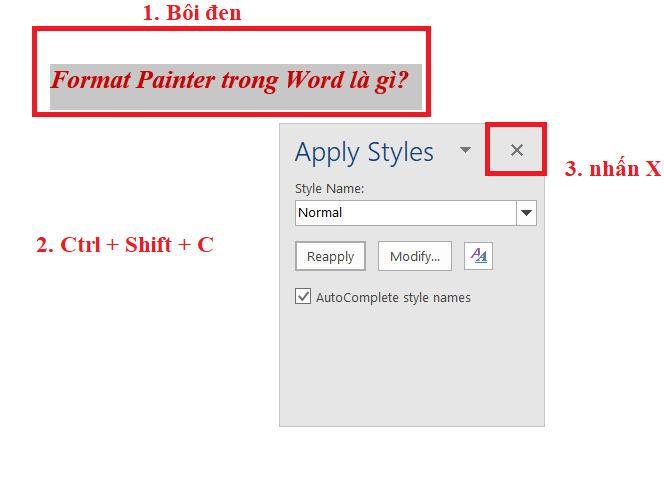664x492 pixels.
Task: Click into the Style Name field showing Normal
Action: tap(406, 213)
